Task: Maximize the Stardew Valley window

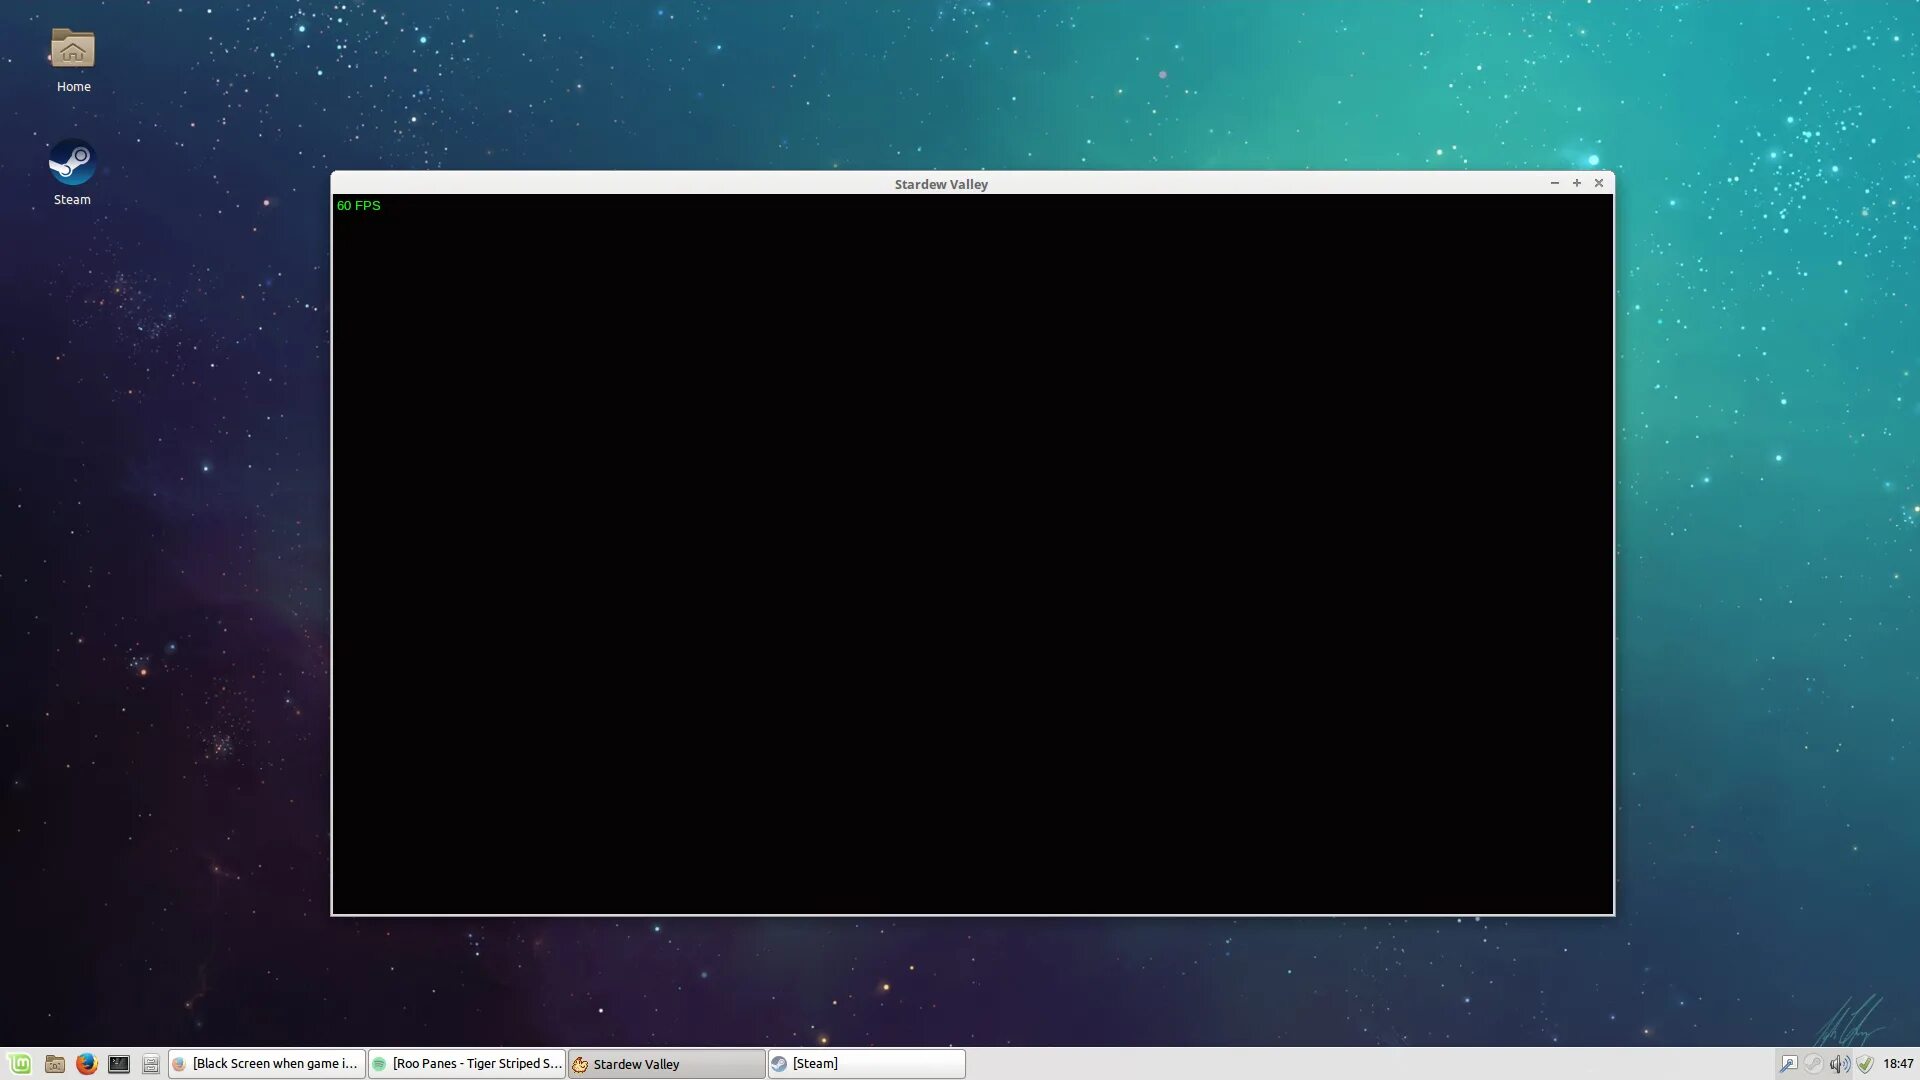Action: point(1577,183)
